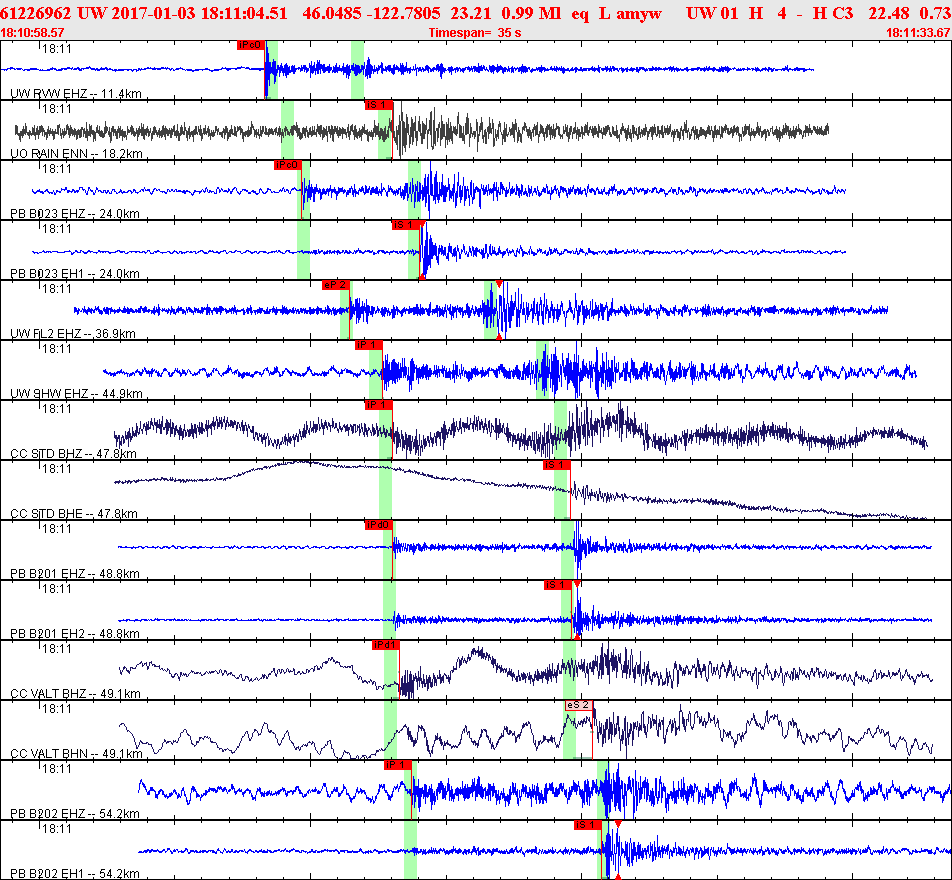Click the magnitude value 0.99 Ml
This screenshot has width=952, height=880.
pos(532,13)
